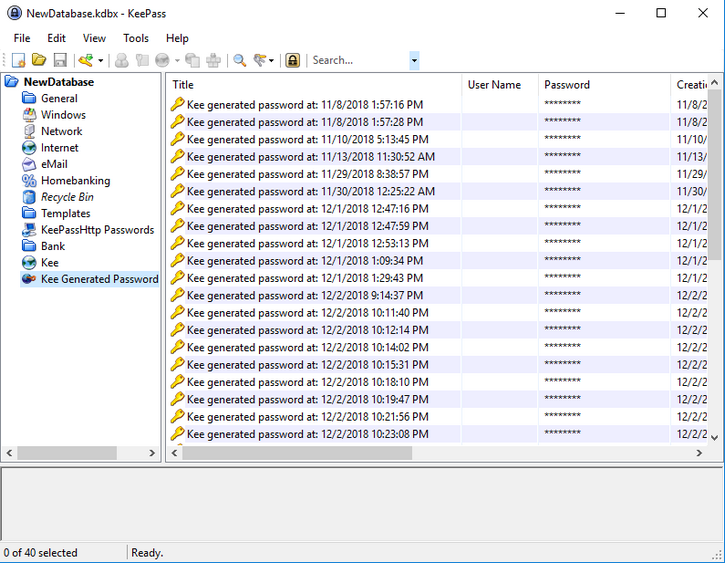The height and width of the screenshot is (563, 725).
Task: Select the Homebanking group
Action: coord(75,181)
